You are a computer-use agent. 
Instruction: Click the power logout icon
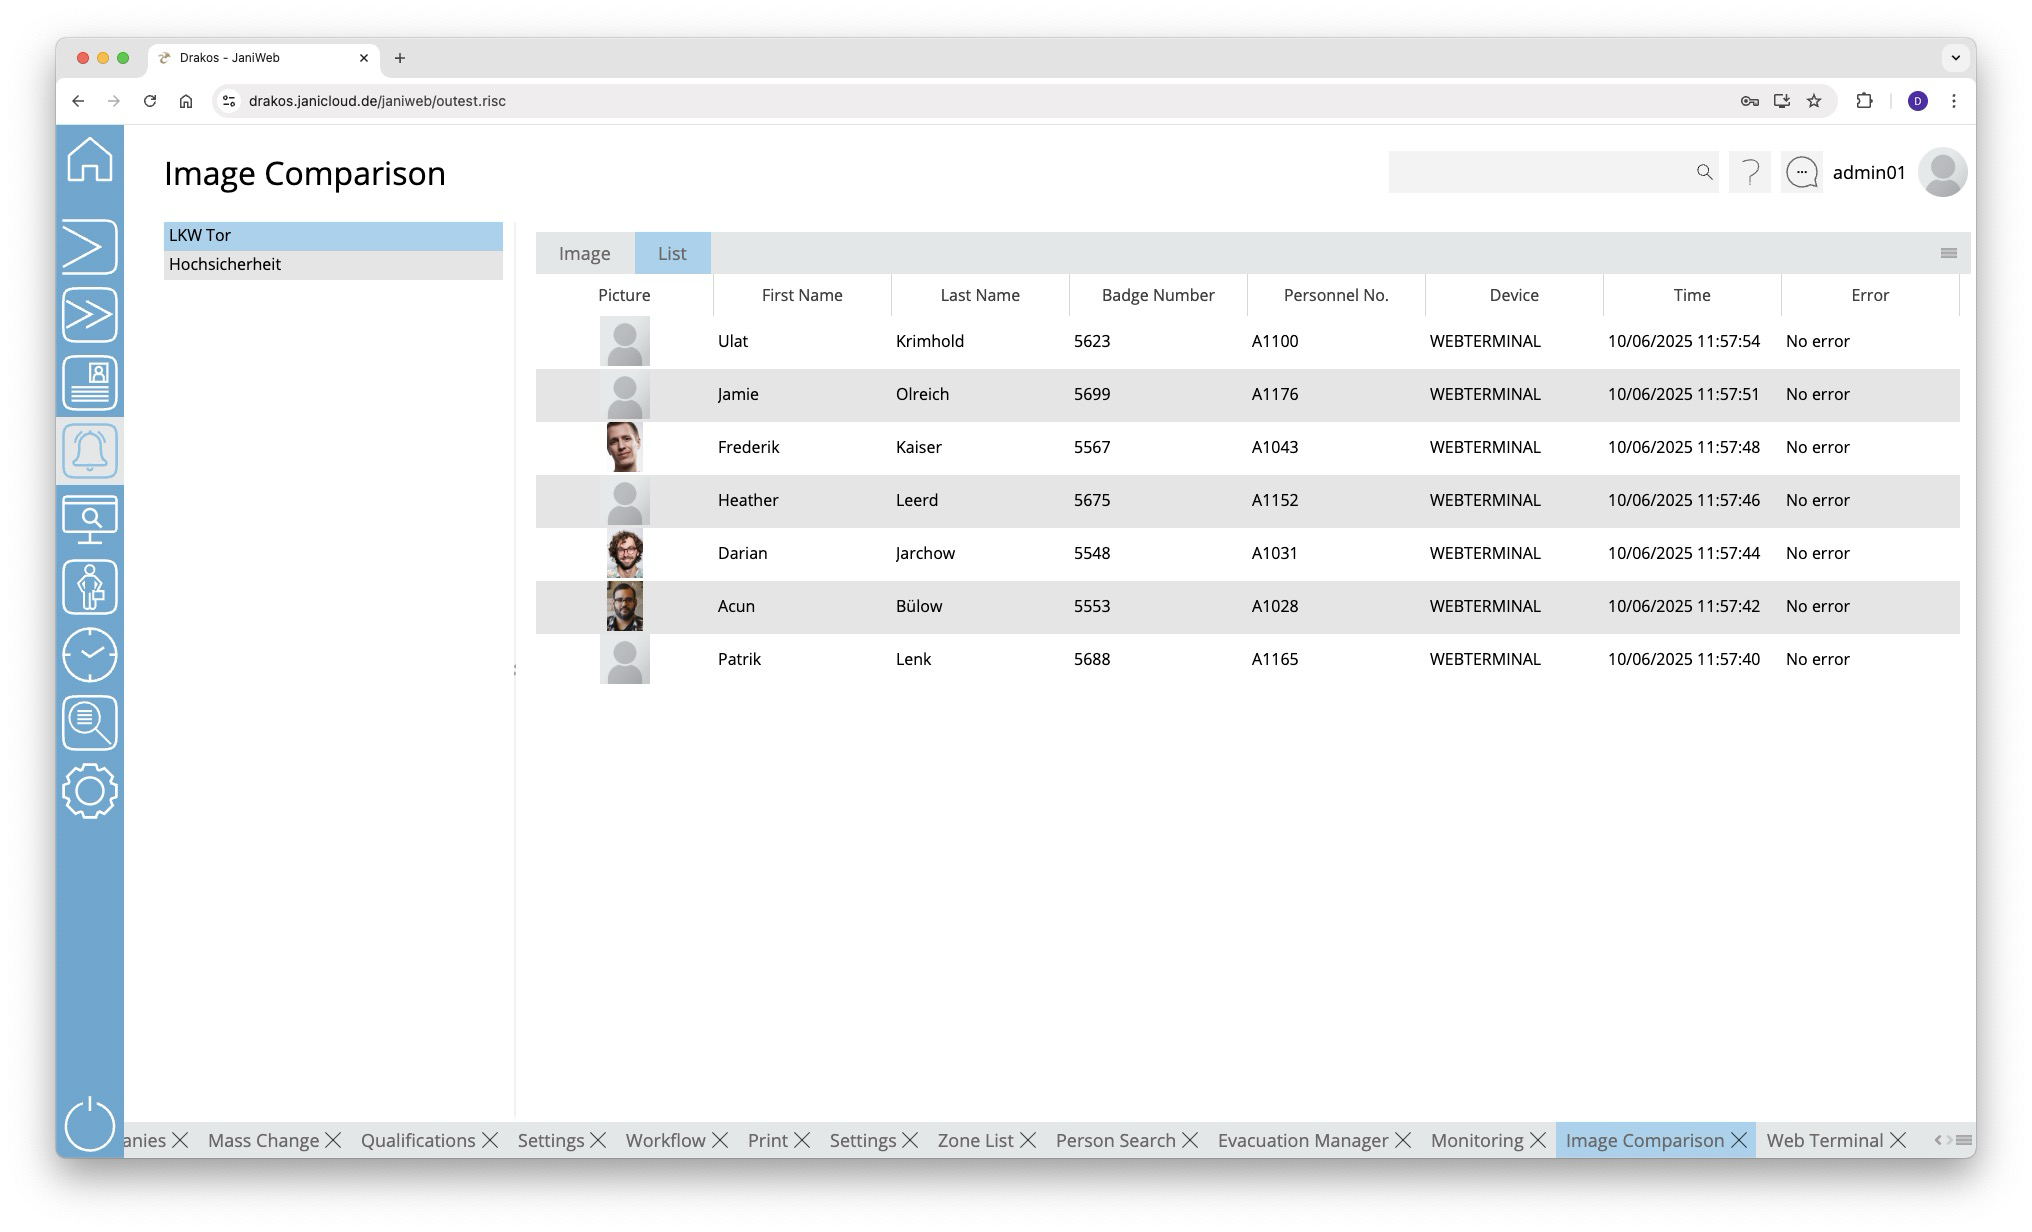pyautogui.click(x=90, y=1124)
